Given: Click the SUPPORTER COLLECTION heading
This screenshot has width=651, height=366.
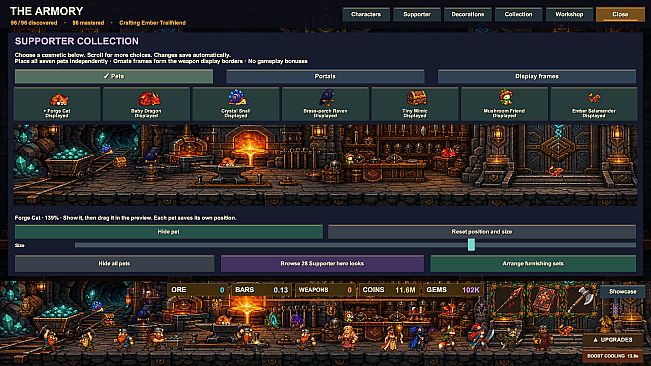Looking at the screenshot, I should 77,41.
